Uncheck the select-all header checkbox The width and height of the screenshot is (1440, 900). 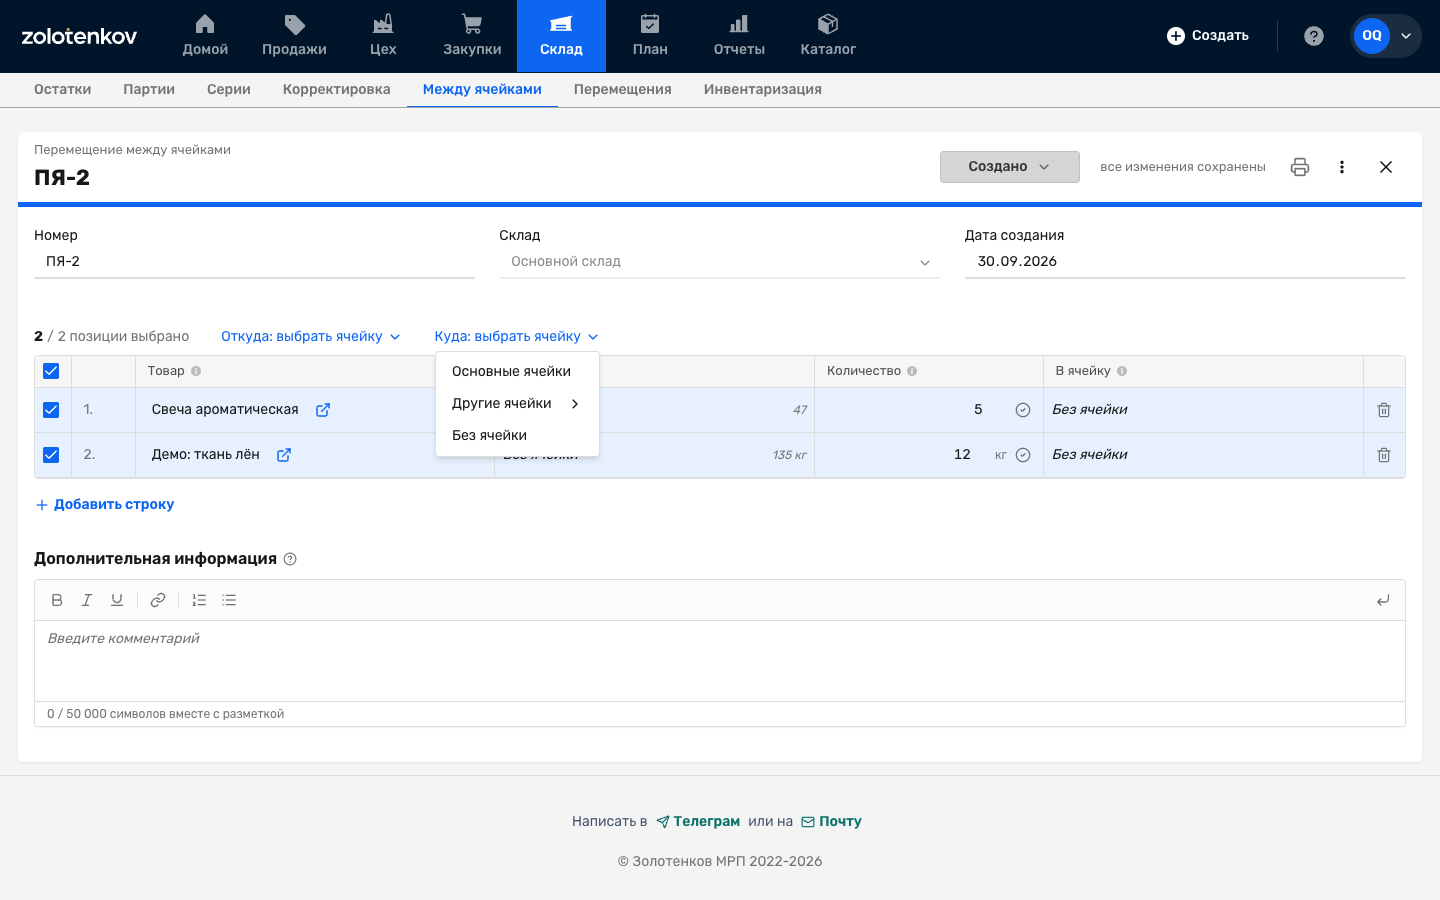[x=51, y=371]
